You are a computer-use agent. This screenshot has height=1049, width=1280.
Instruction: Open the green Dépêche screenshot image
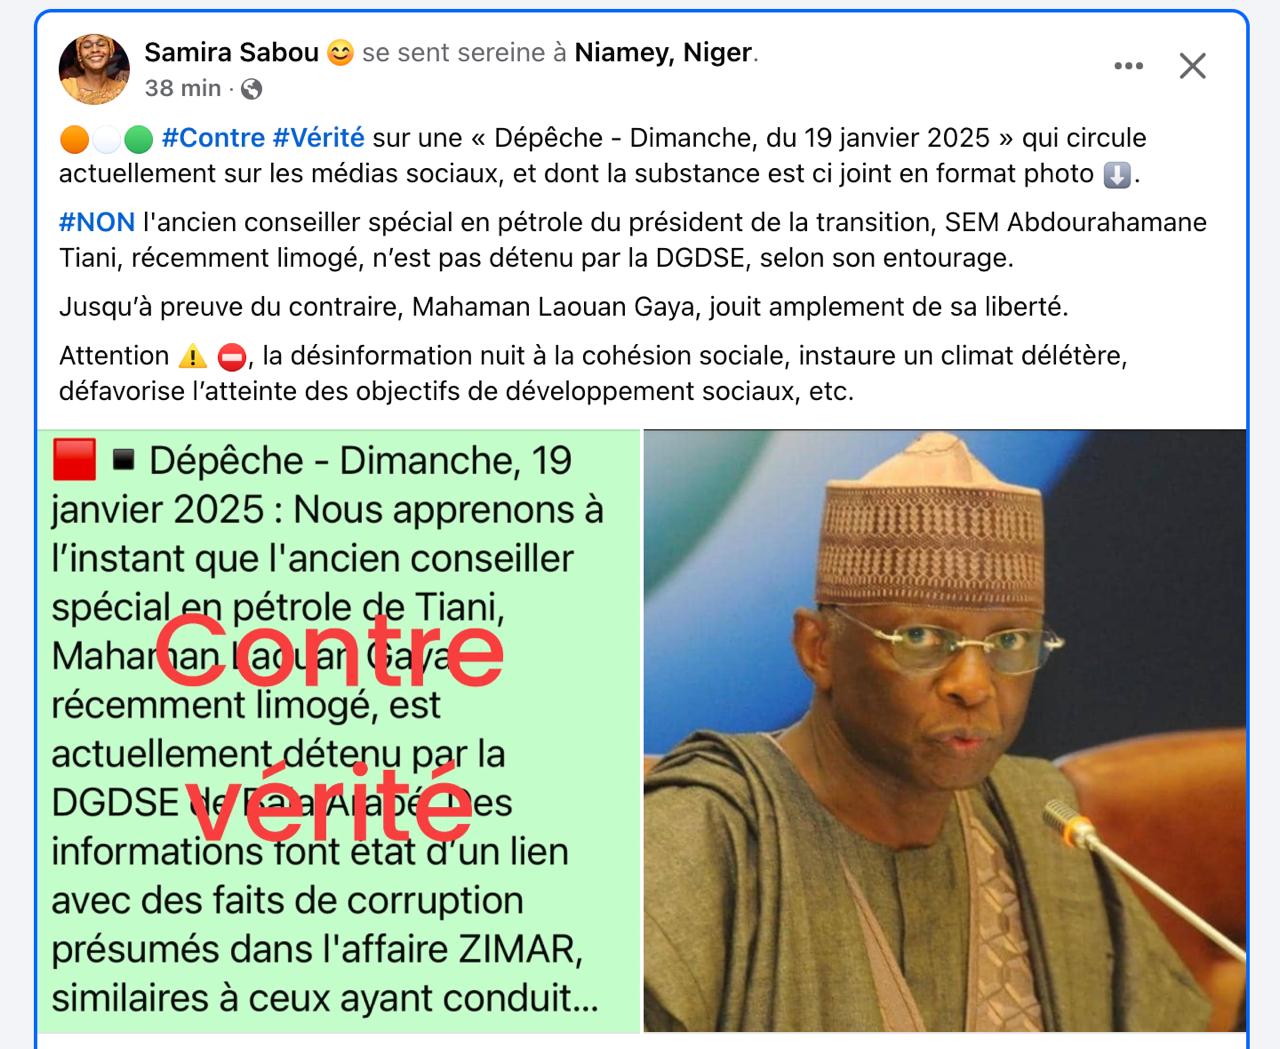point(339,731)
